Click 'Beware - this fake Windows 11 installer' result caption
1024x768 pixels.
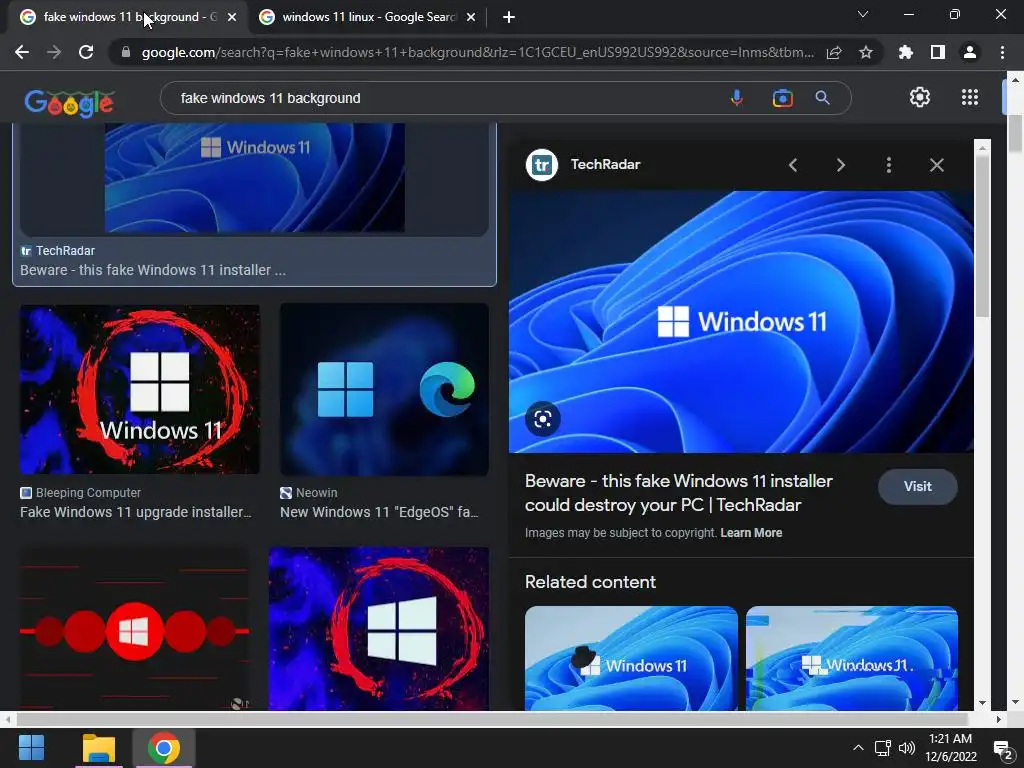click(x=153, y=270)
